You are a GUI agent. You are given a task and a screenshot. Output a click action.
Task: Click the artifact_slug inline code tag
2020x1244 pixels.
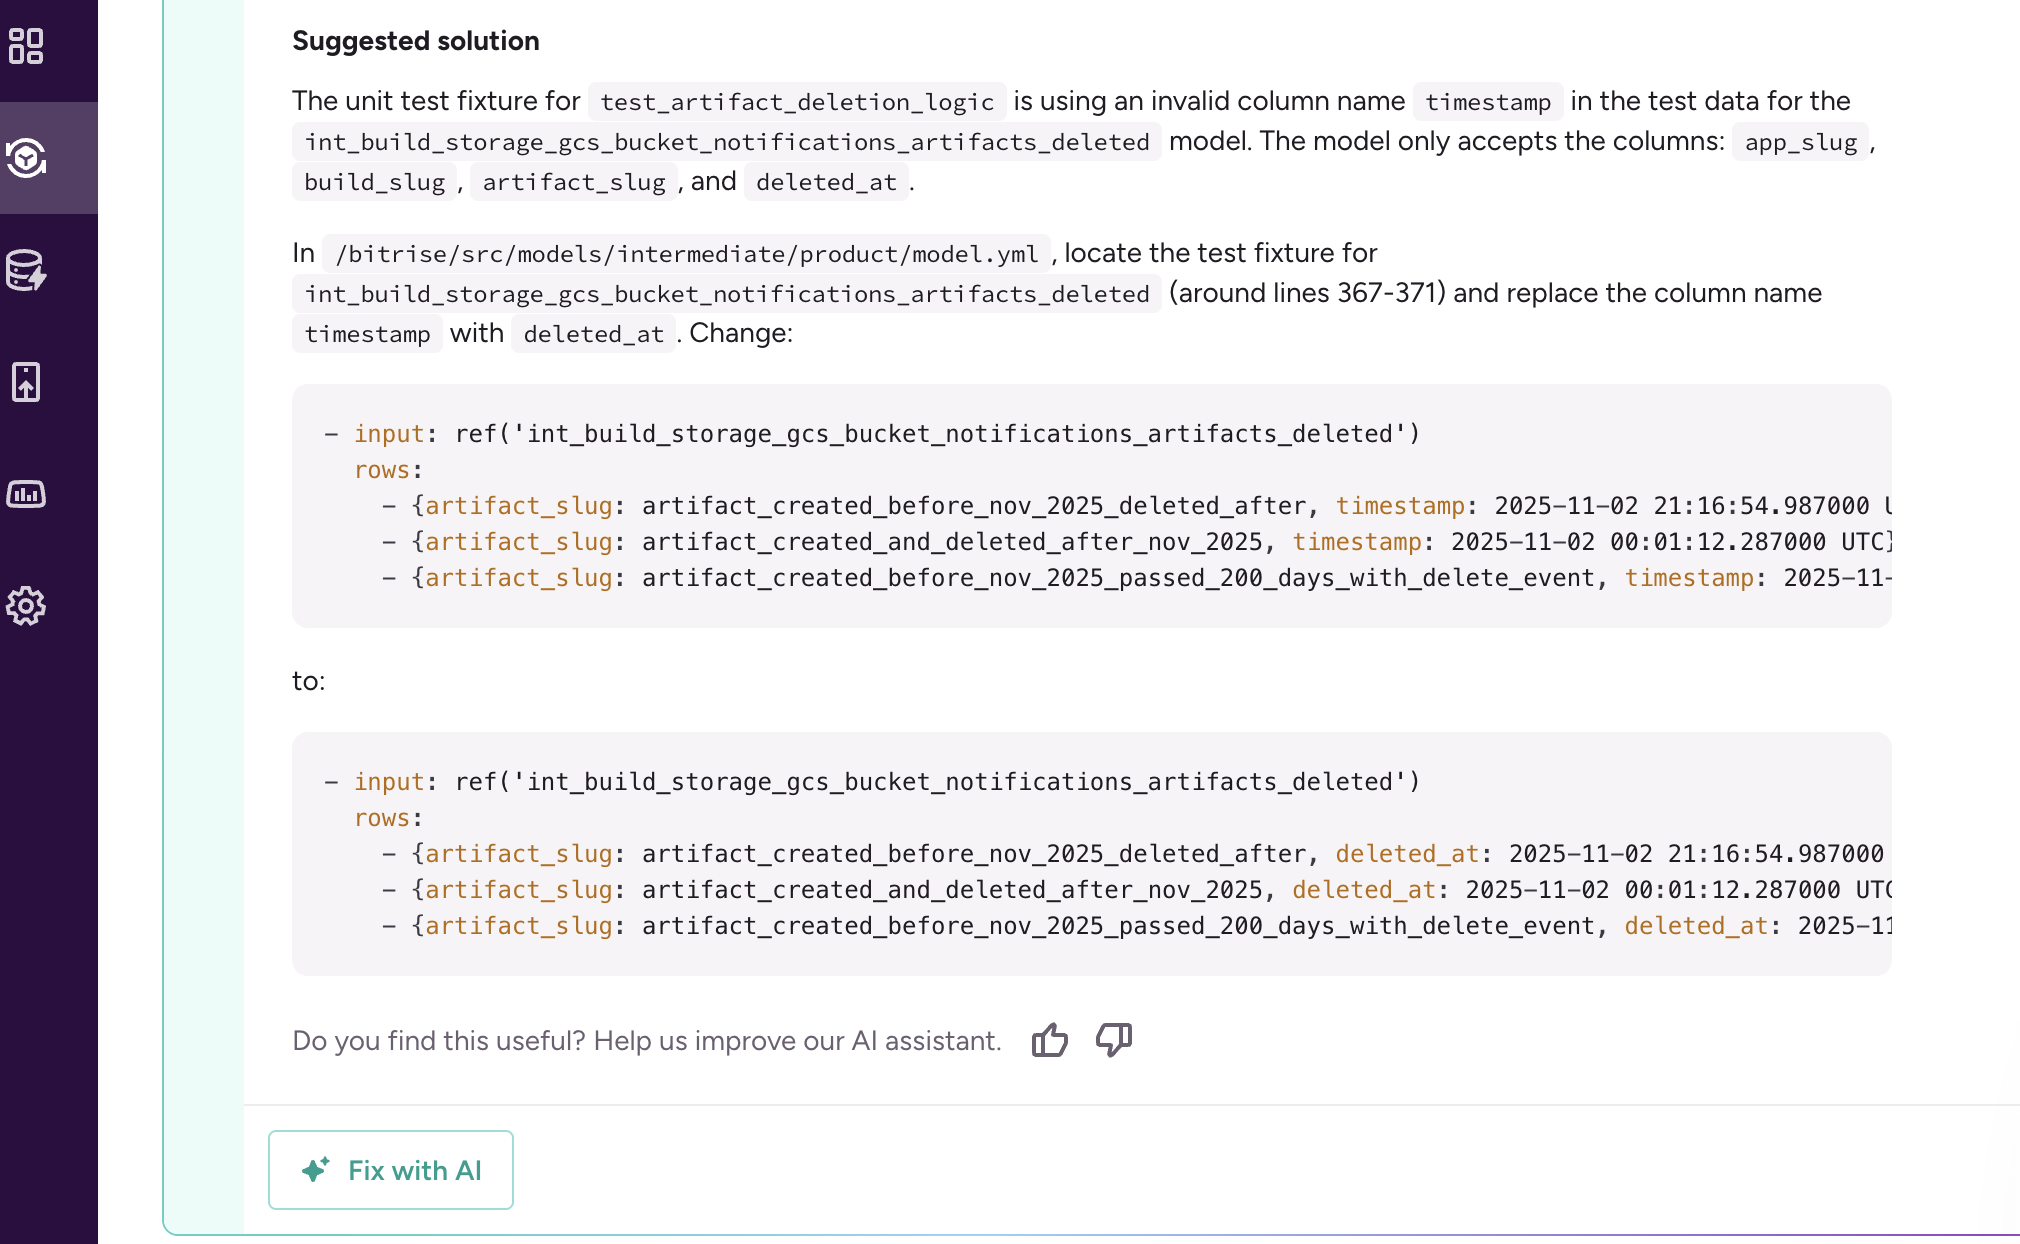coord(573,182)
